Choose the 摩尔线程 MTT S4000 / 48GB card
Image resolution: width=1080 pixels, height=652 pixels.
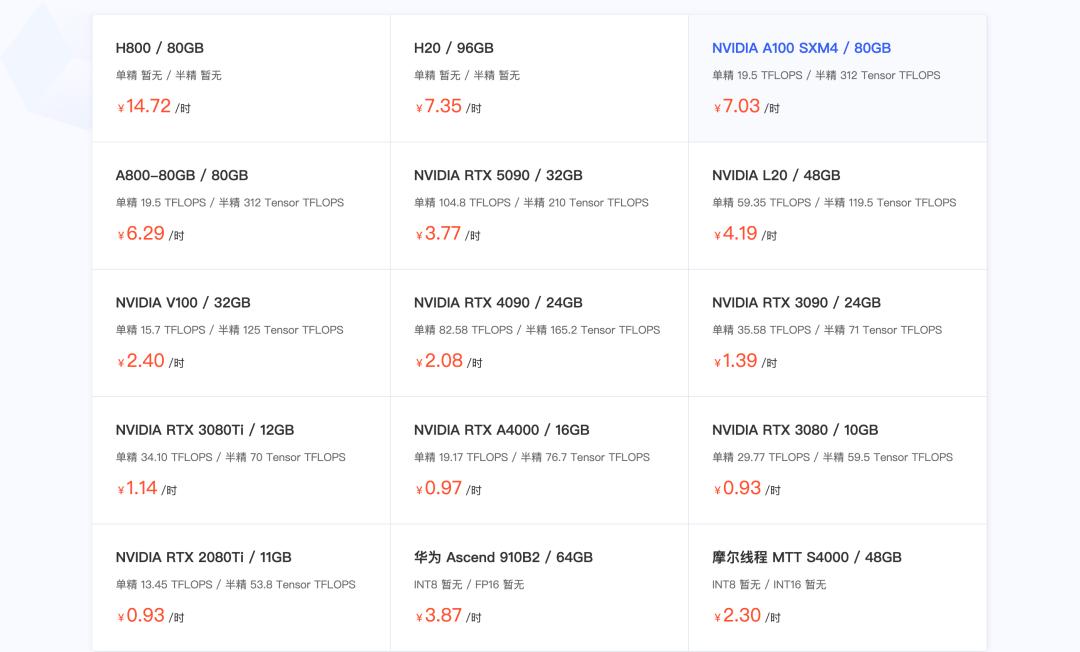click(837, 587)
